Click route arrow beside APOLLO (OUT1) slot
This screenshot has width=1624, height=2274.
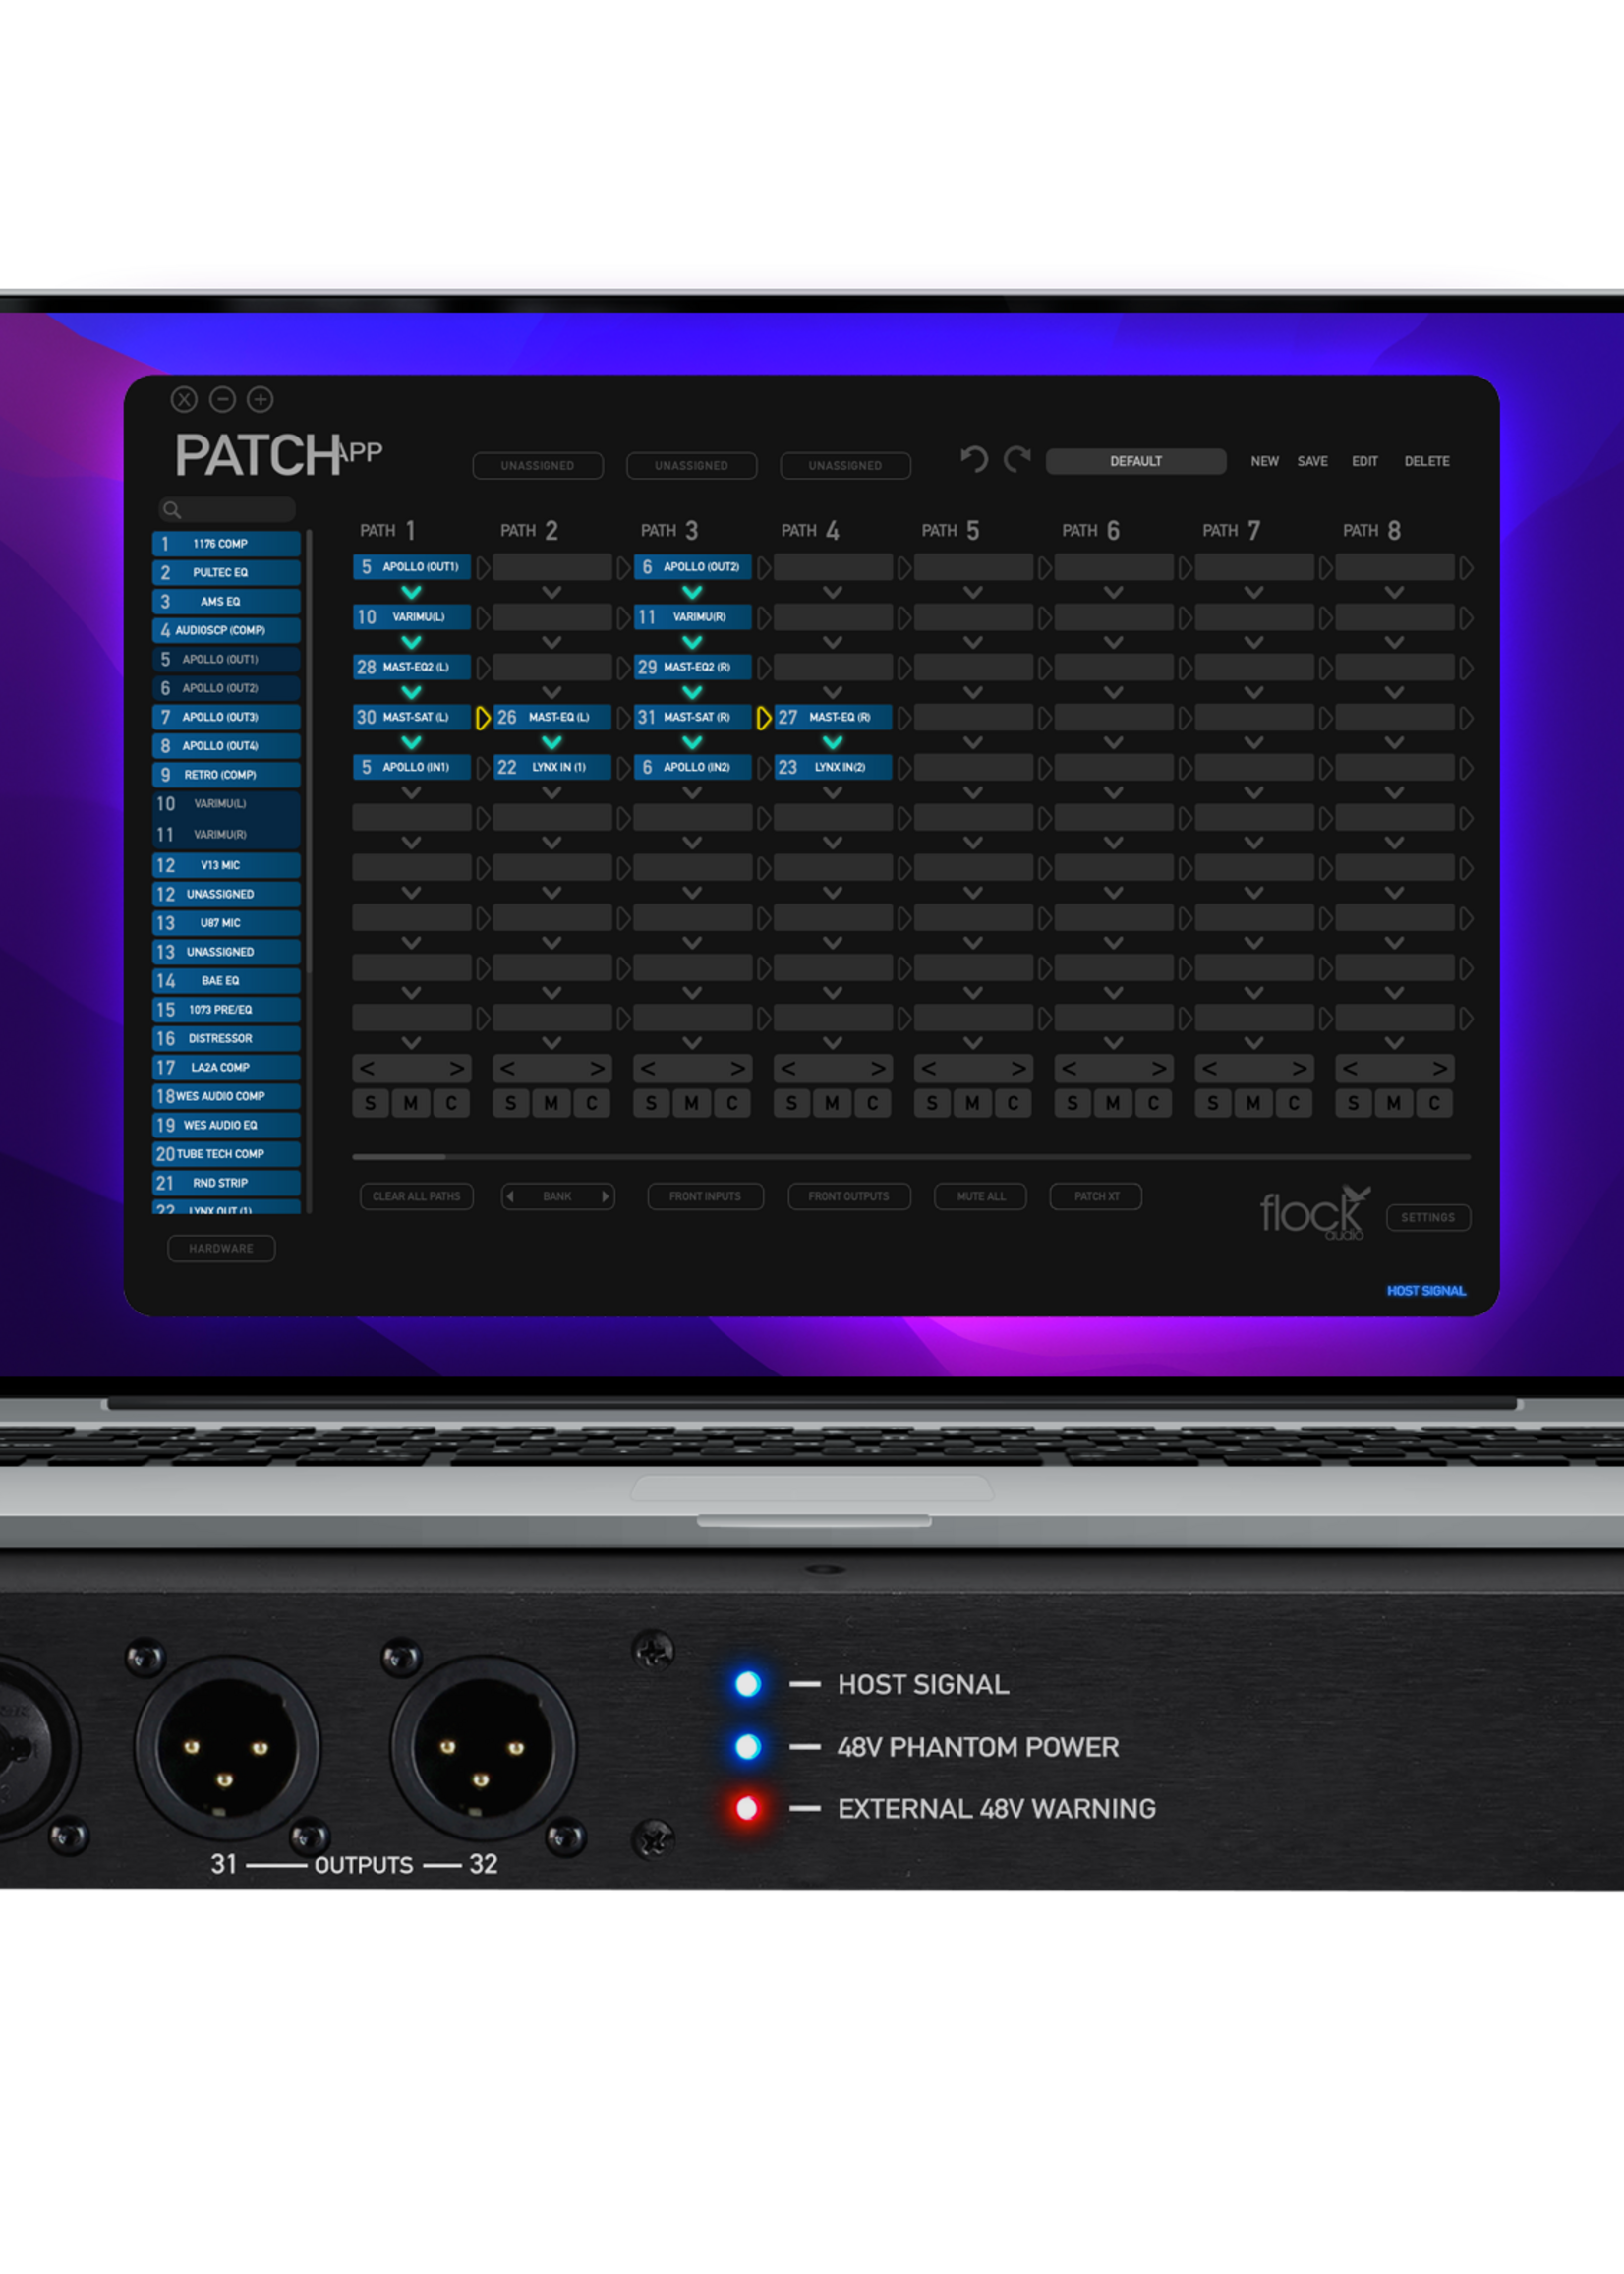[482, 568]
